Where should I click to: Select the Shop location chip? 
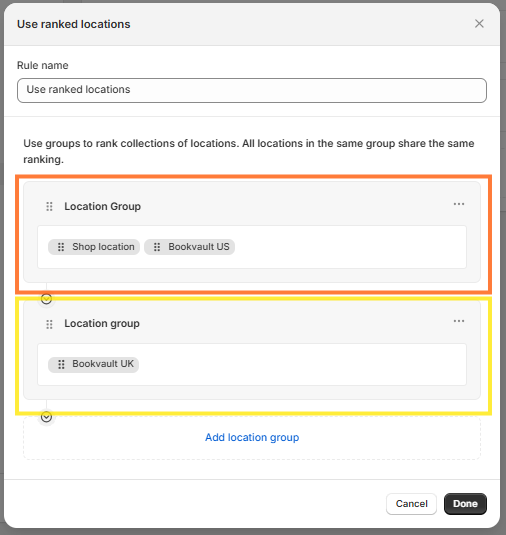click(94, 247)
